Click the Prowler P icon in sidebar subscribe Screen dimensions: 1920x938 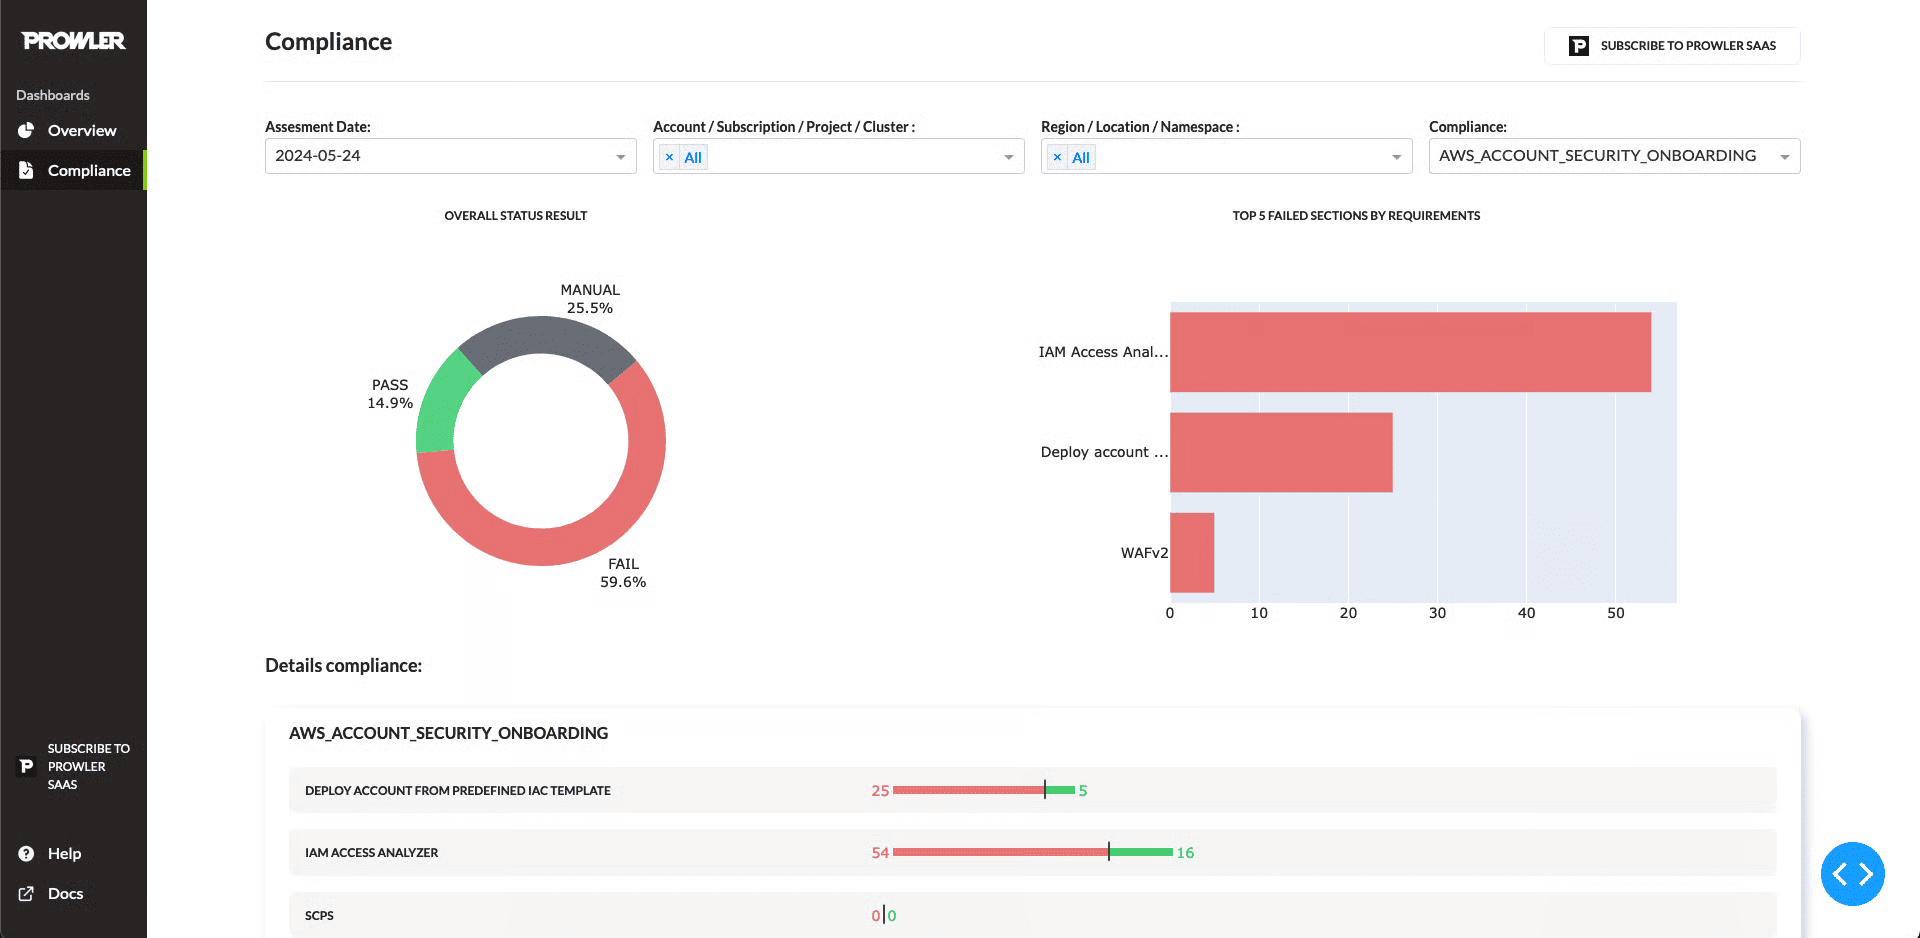point(27,766)
